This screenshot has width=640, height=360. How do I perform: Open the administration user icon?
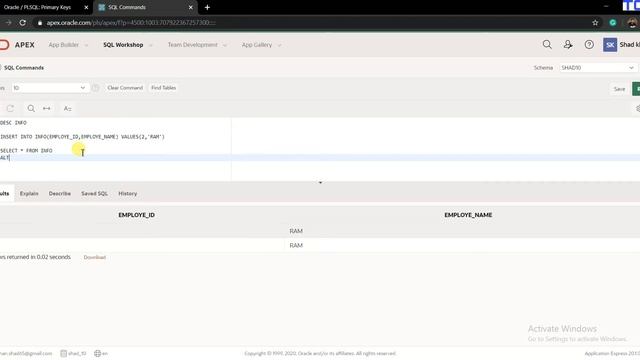tap(568, 44)
